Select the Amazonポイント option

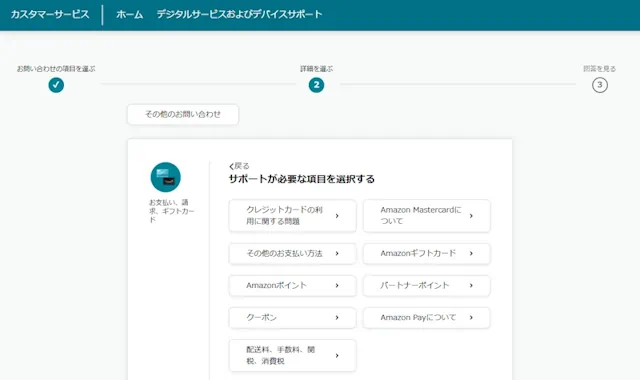tap(292, 286)
